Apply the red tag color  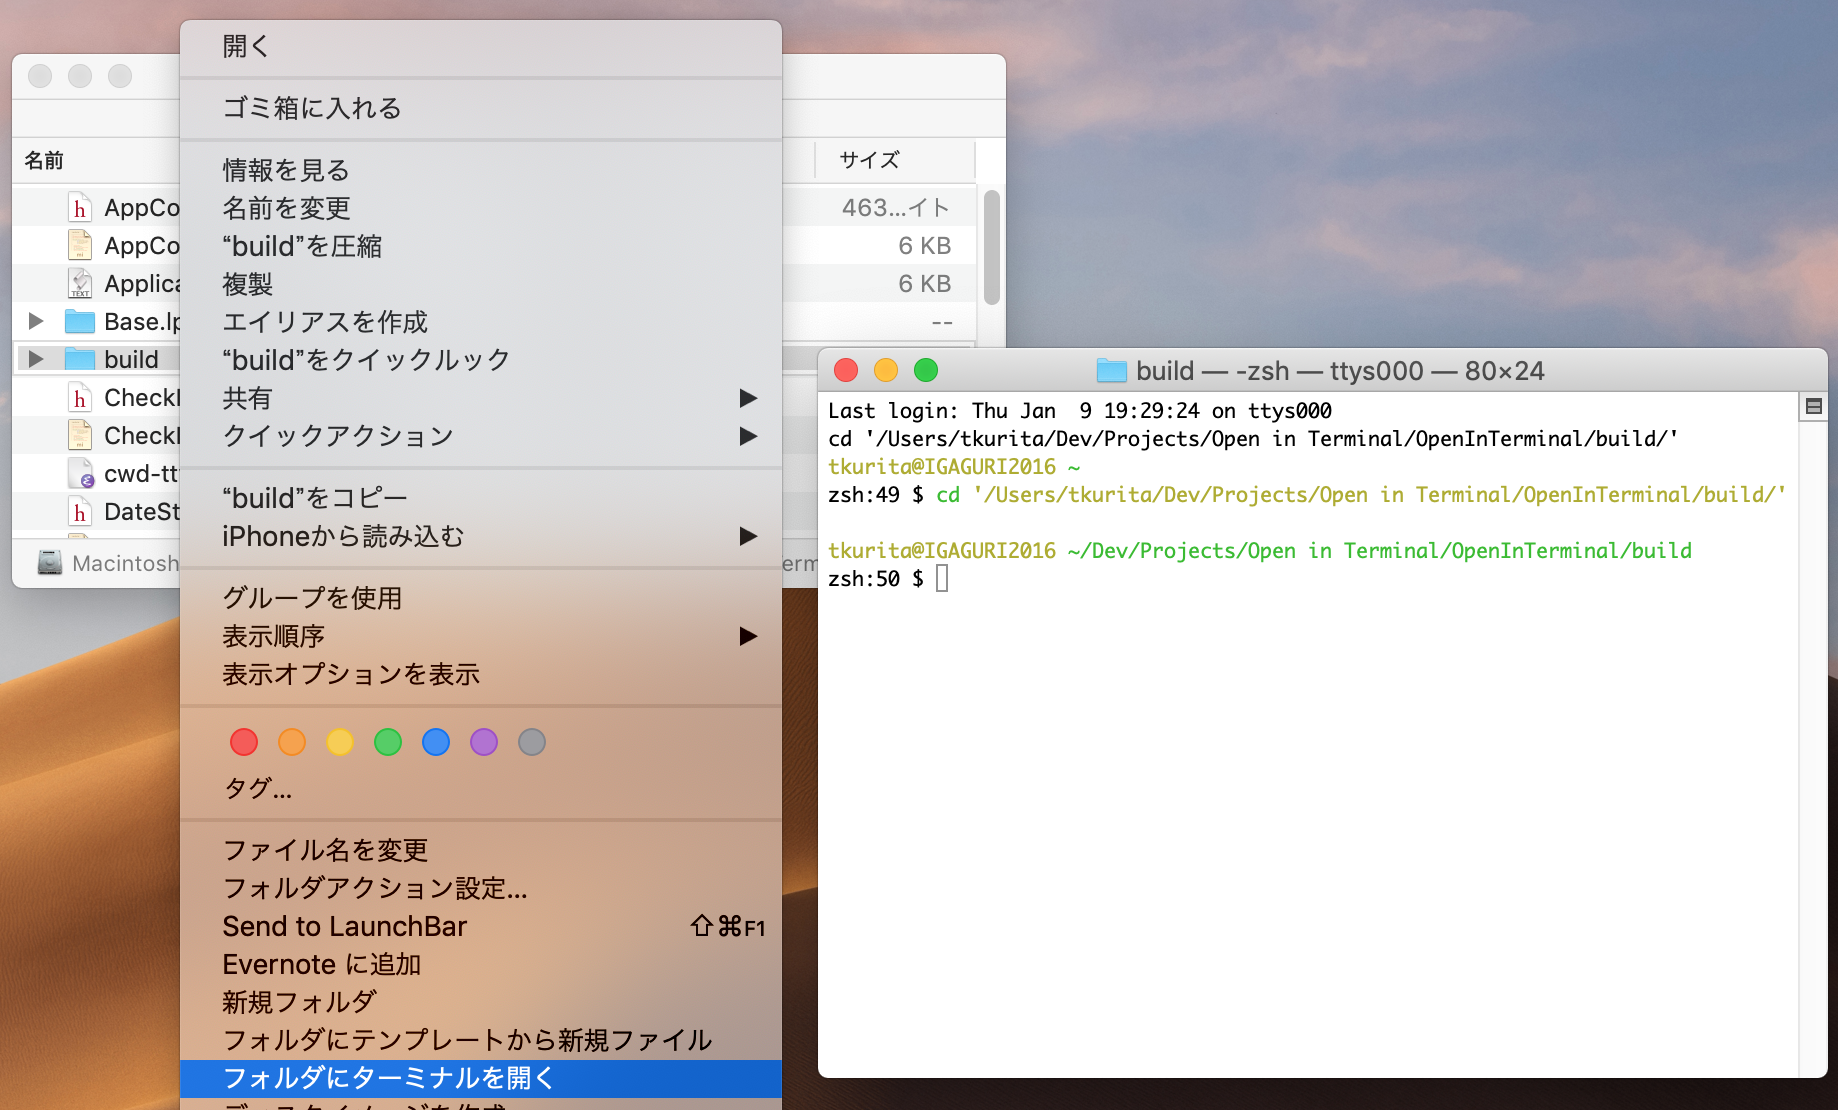pyautogui.click(x=244, y=742)
